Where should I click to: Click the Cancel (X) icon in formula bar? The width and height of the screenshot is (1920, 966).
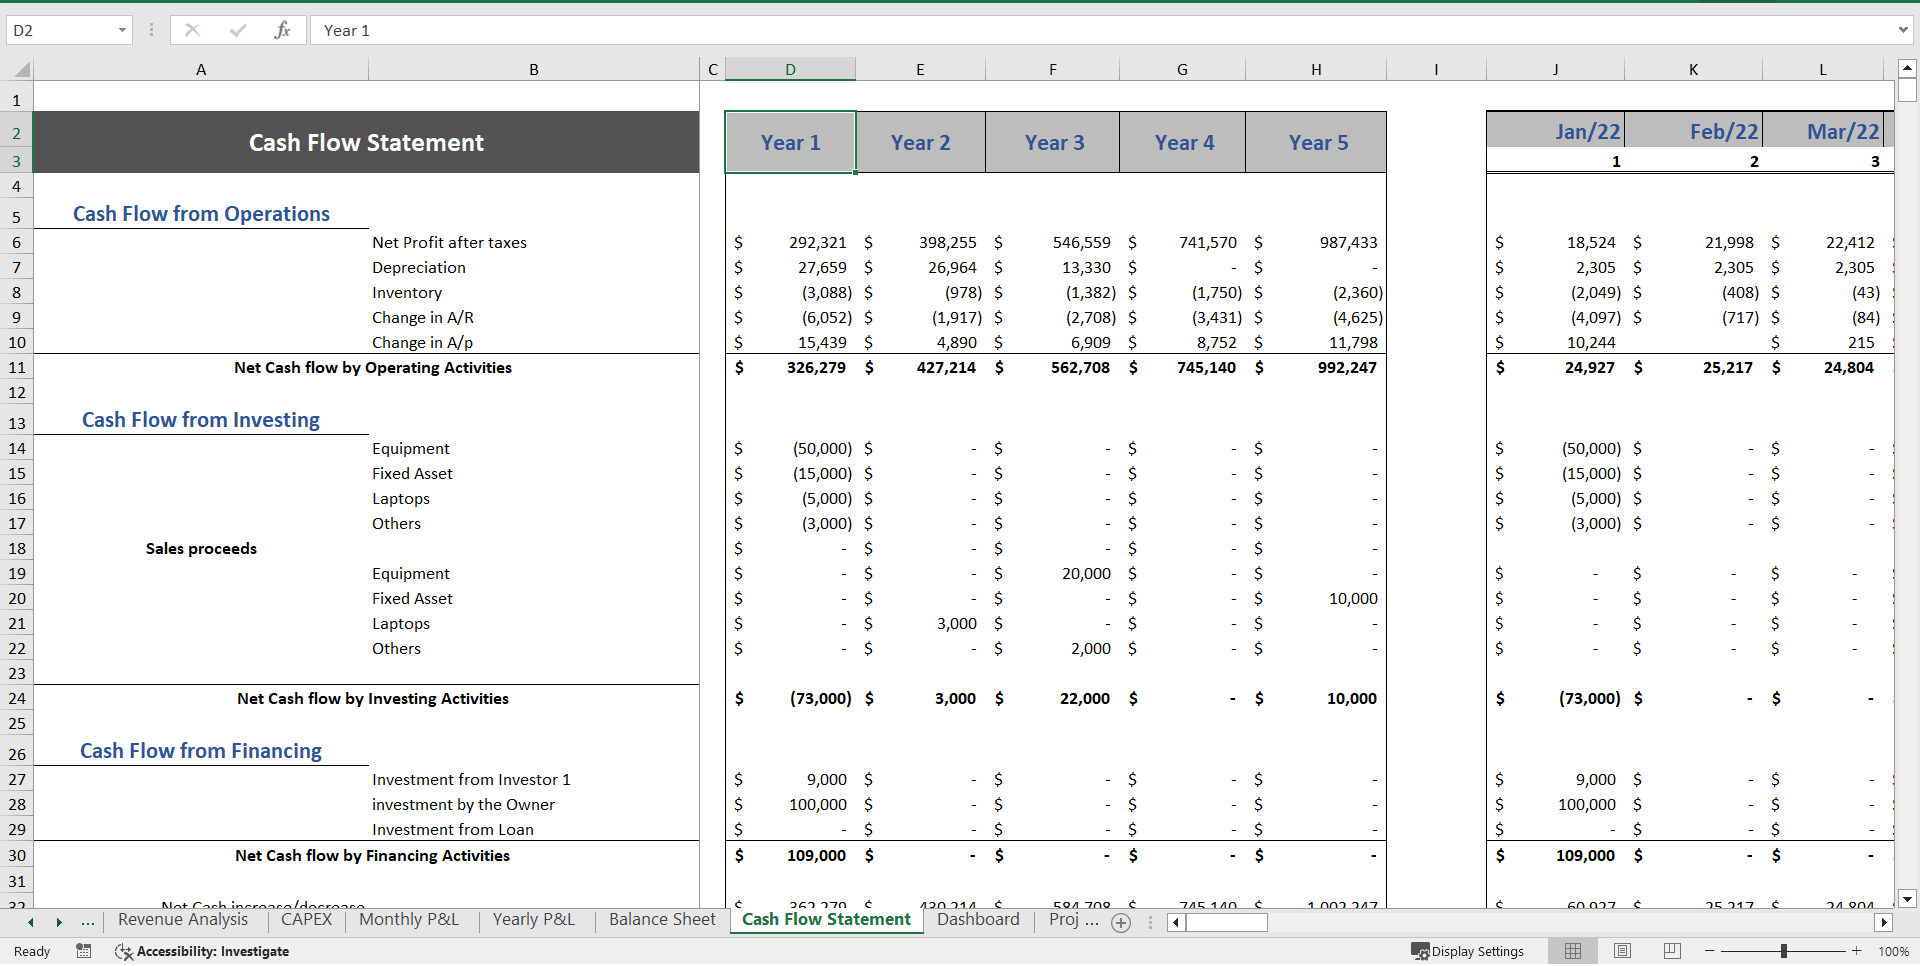coord(192,30)
